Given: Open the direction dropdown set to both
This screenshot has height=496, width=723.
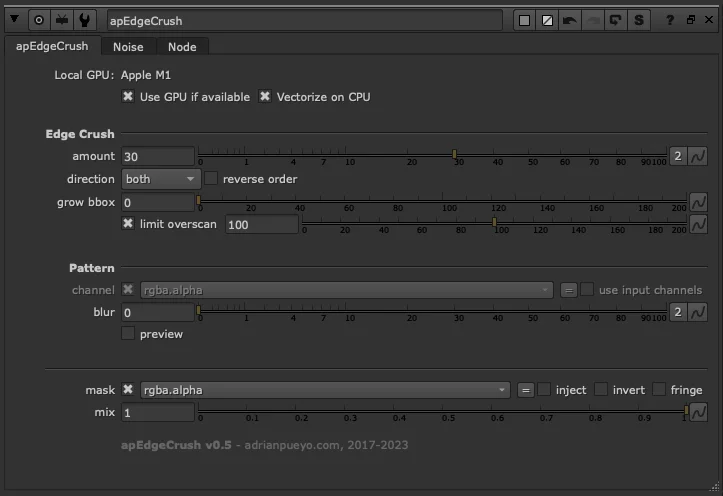Looking at the screenshot, I should point(161,179).
